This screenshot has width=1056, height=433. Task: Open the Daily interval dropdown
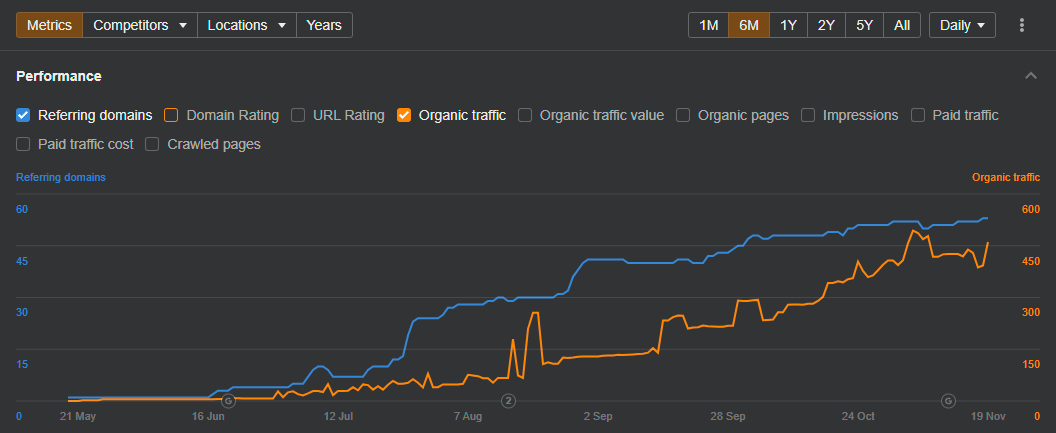961,25
